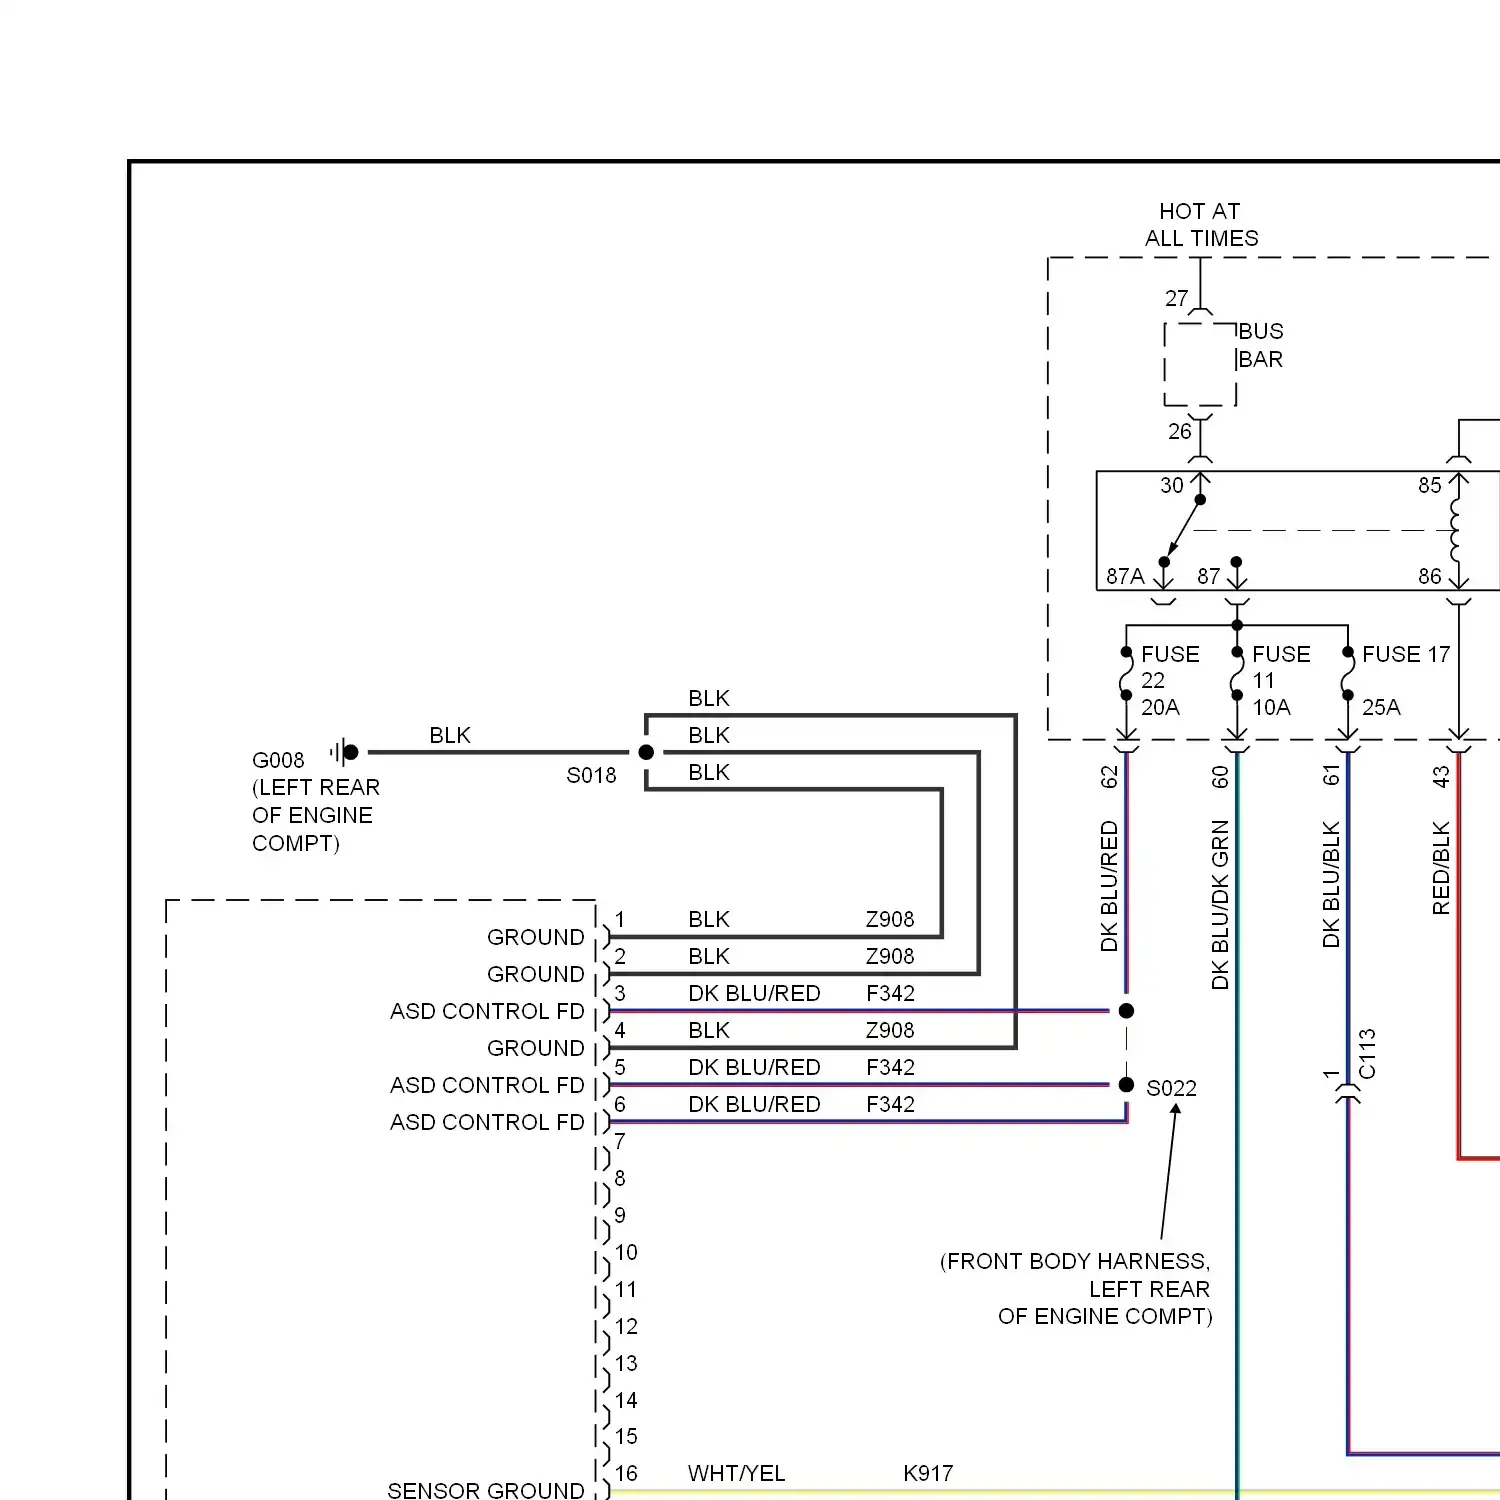Select the 'G008' ground label
The width and height of the screenshot is (1500, 1500).
[278, 760]
